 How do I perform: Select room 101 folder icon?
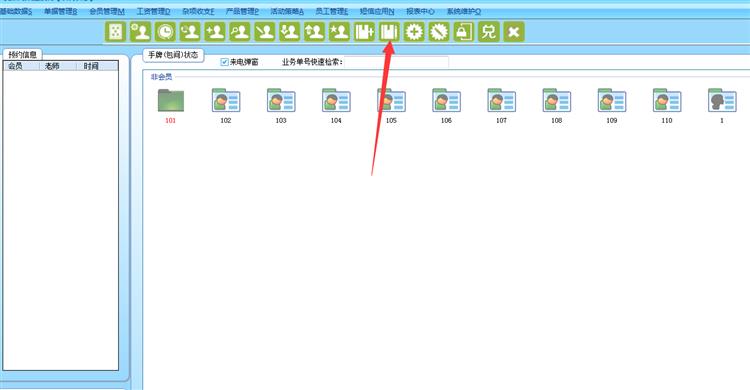tap(171, 101)
